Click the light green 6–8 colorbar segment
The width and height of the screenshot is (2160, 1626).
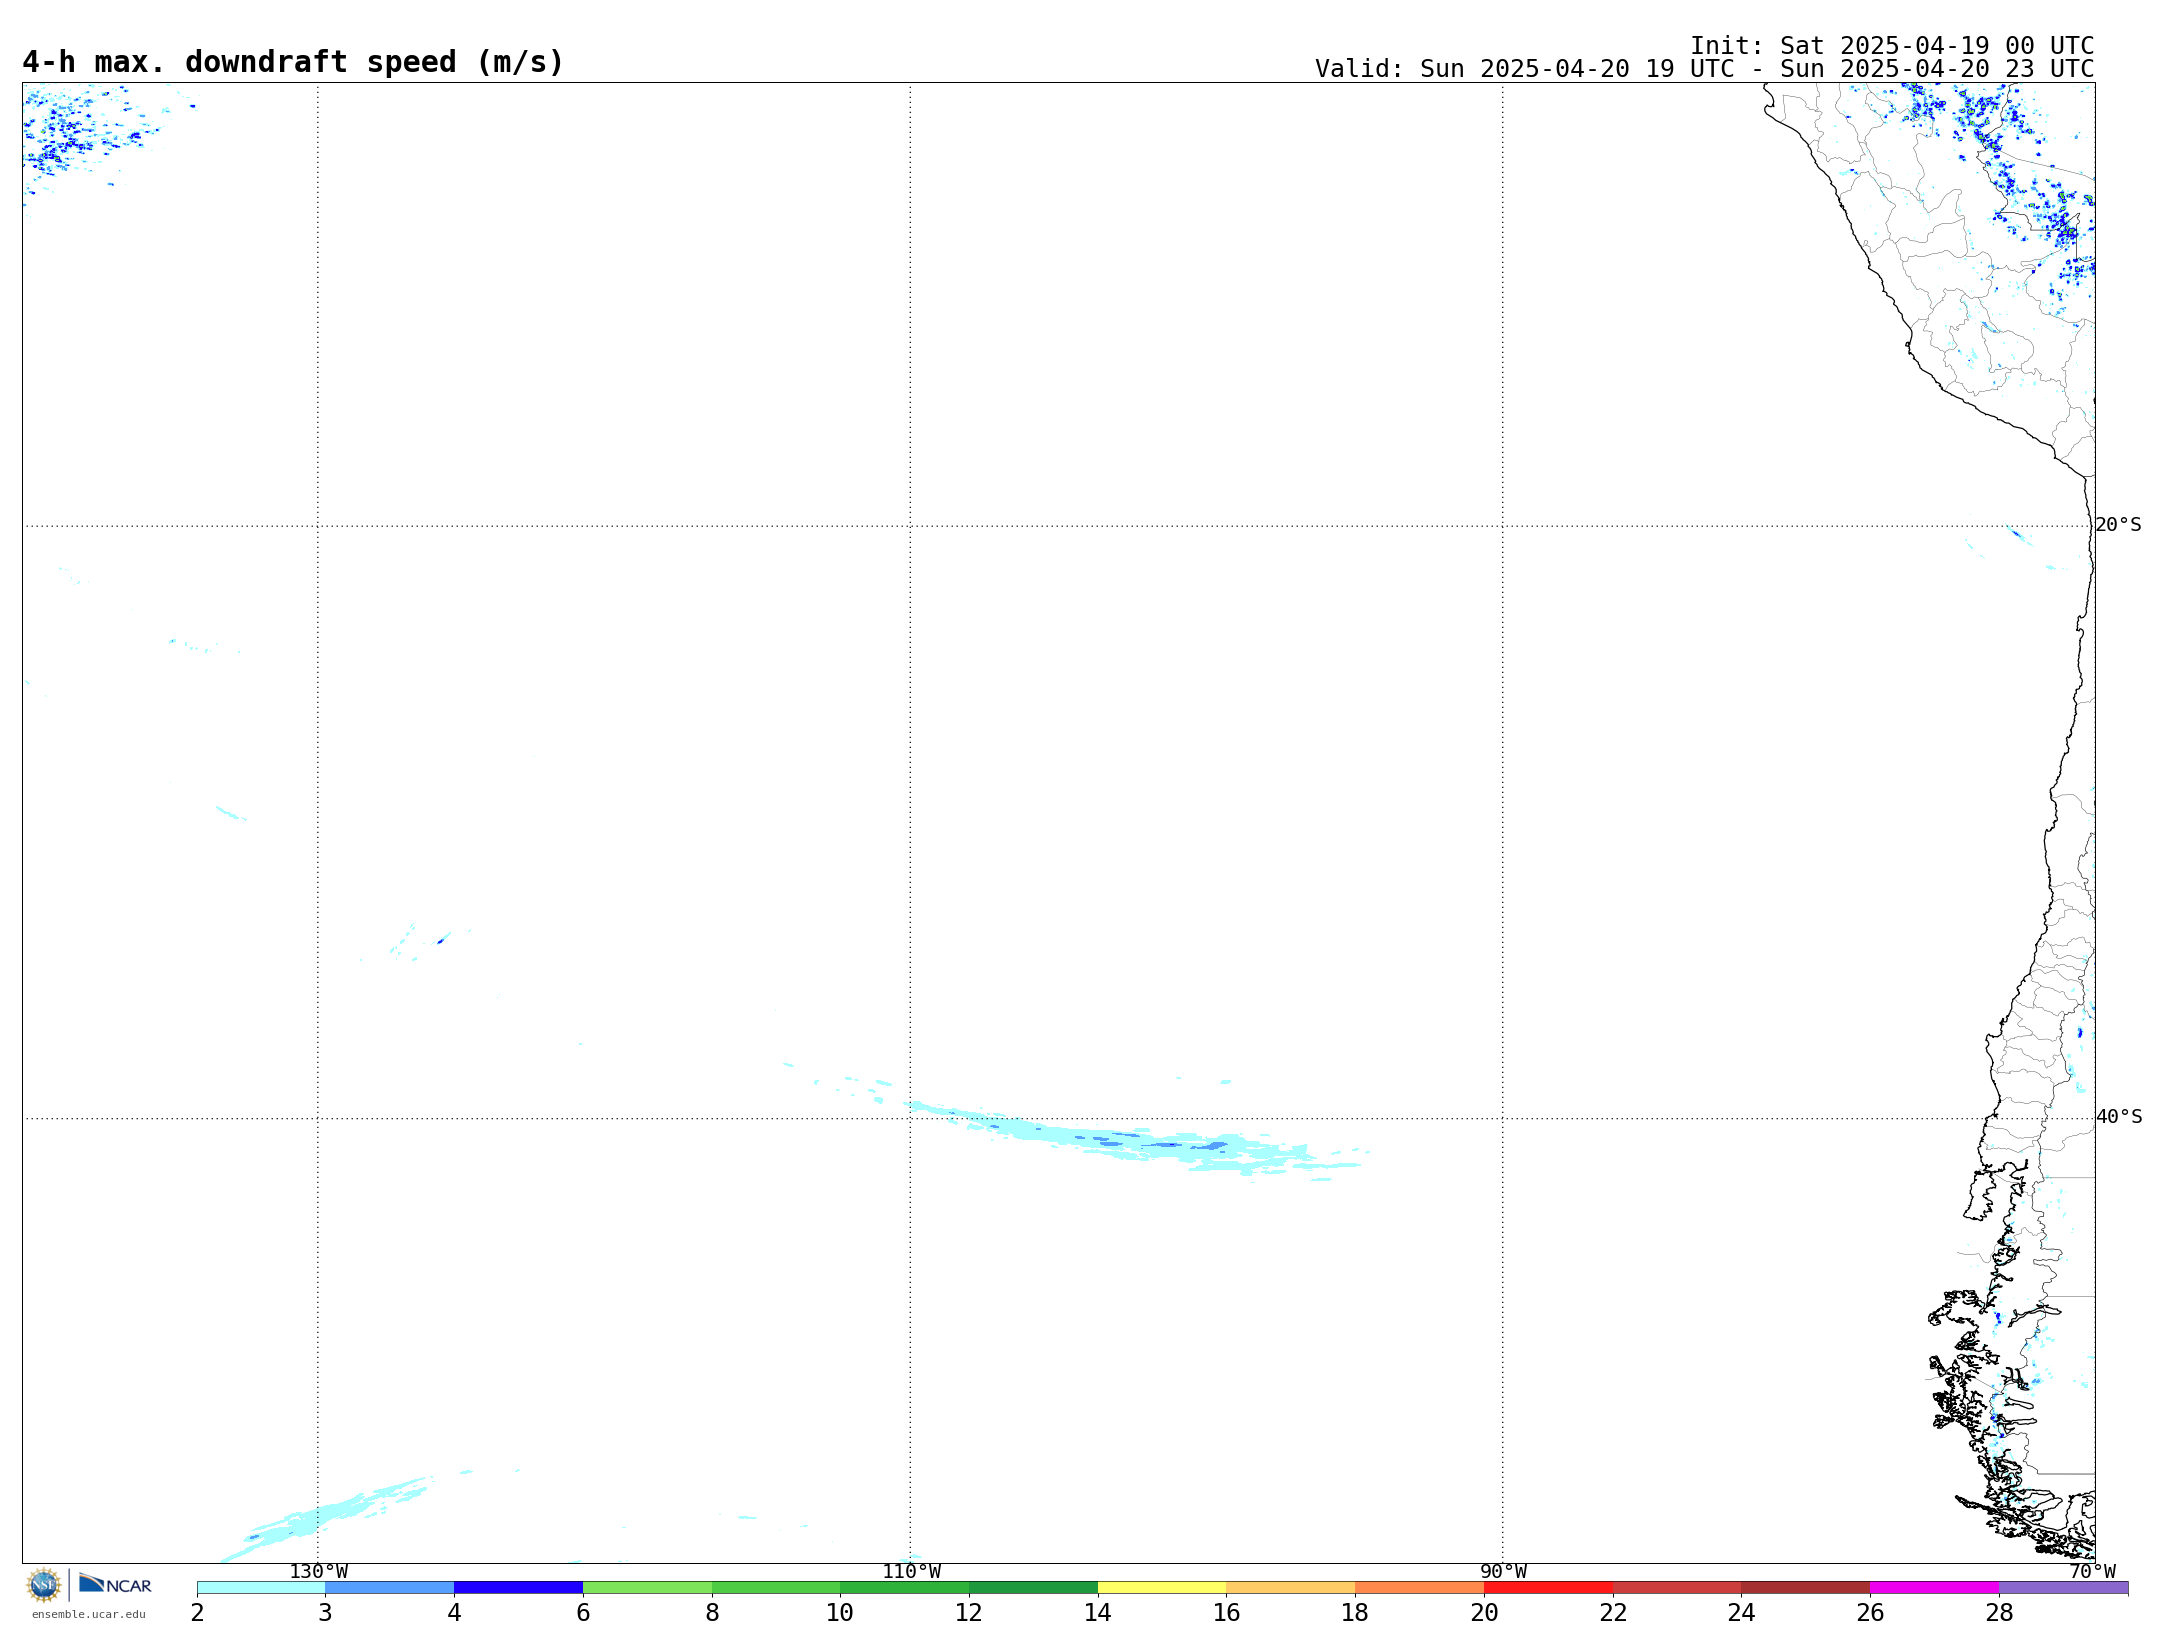pyautogui.click(x=647, y=1588)
